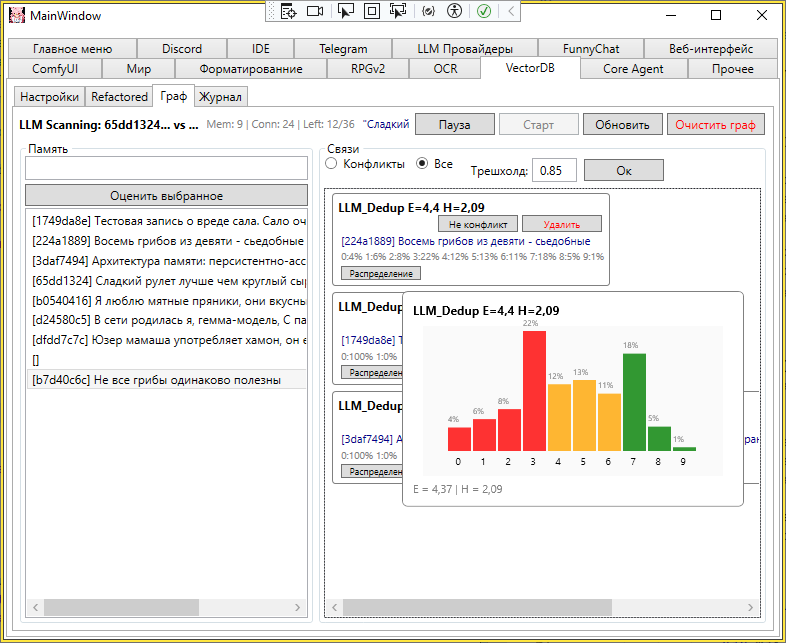Open the 224a1889 Восемь грибов link
Screen dimensions: 786x643
point(466,241)
